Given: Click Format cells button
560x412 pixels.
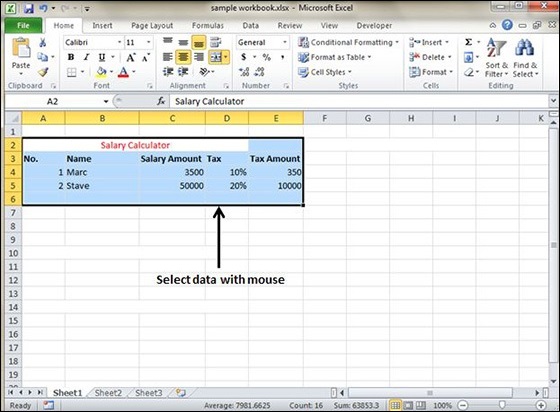Looking at the screenshot, I should [x=431, y=72].
